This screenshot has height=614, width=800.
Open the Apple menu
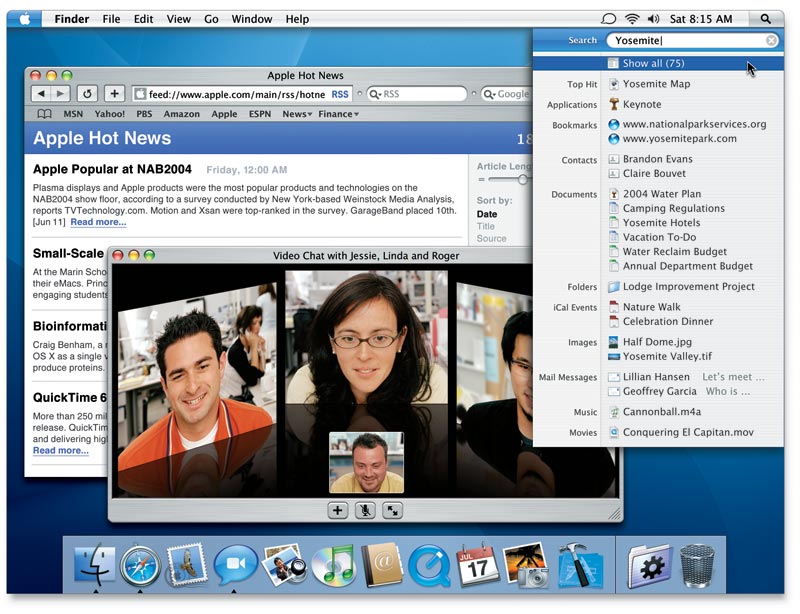click(x=25, y=19)
